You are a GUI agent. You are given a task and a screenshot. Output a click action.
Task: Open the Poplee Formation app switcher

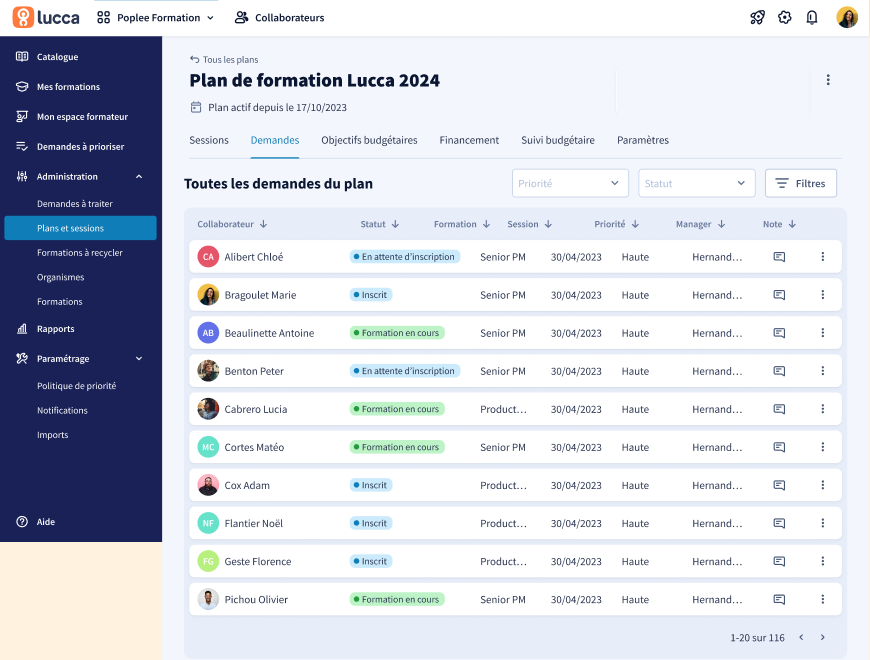pos(155,18)
